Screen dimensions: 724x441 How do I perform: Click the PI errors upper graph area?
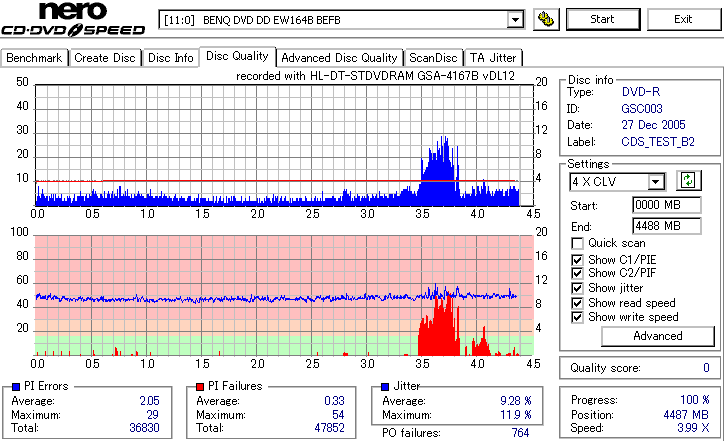click(284, 145)
